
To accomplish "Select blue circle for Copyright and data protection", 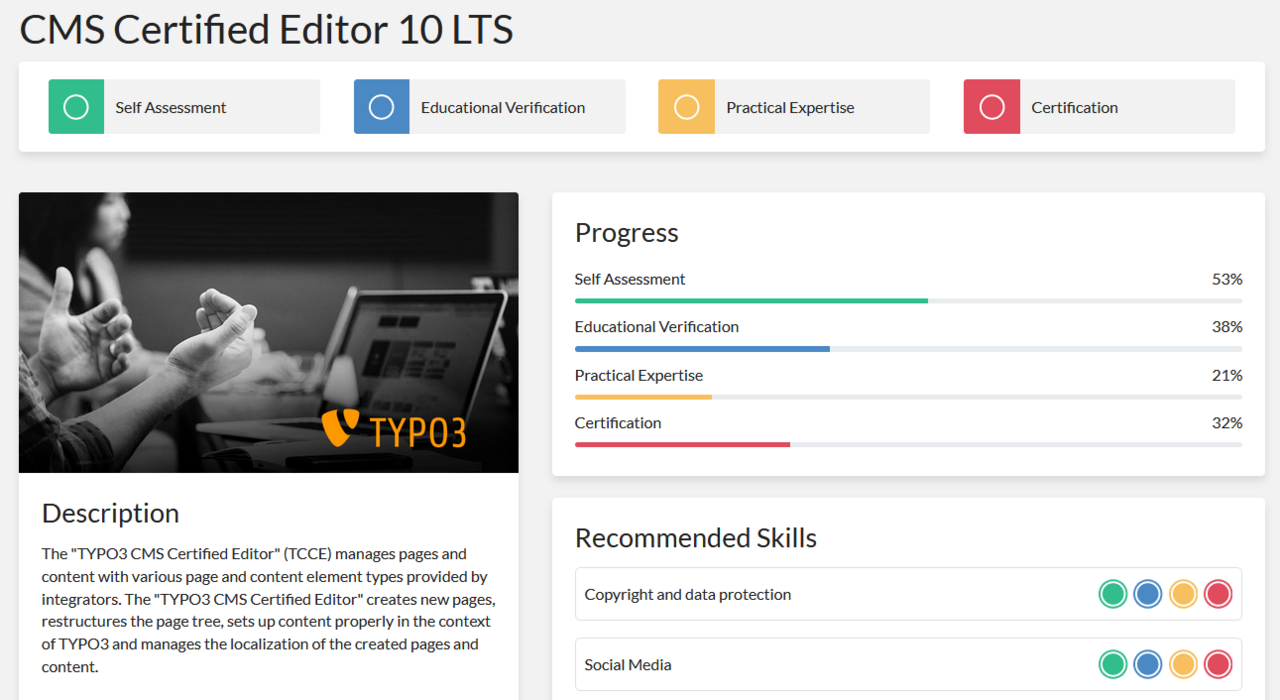I will (1148, 594).
